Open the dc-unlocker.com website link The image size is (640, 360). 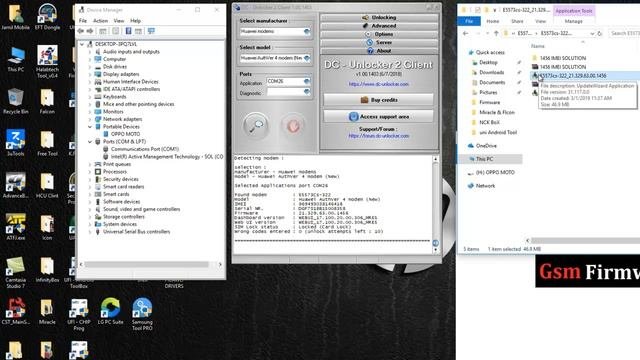[378, 84]
